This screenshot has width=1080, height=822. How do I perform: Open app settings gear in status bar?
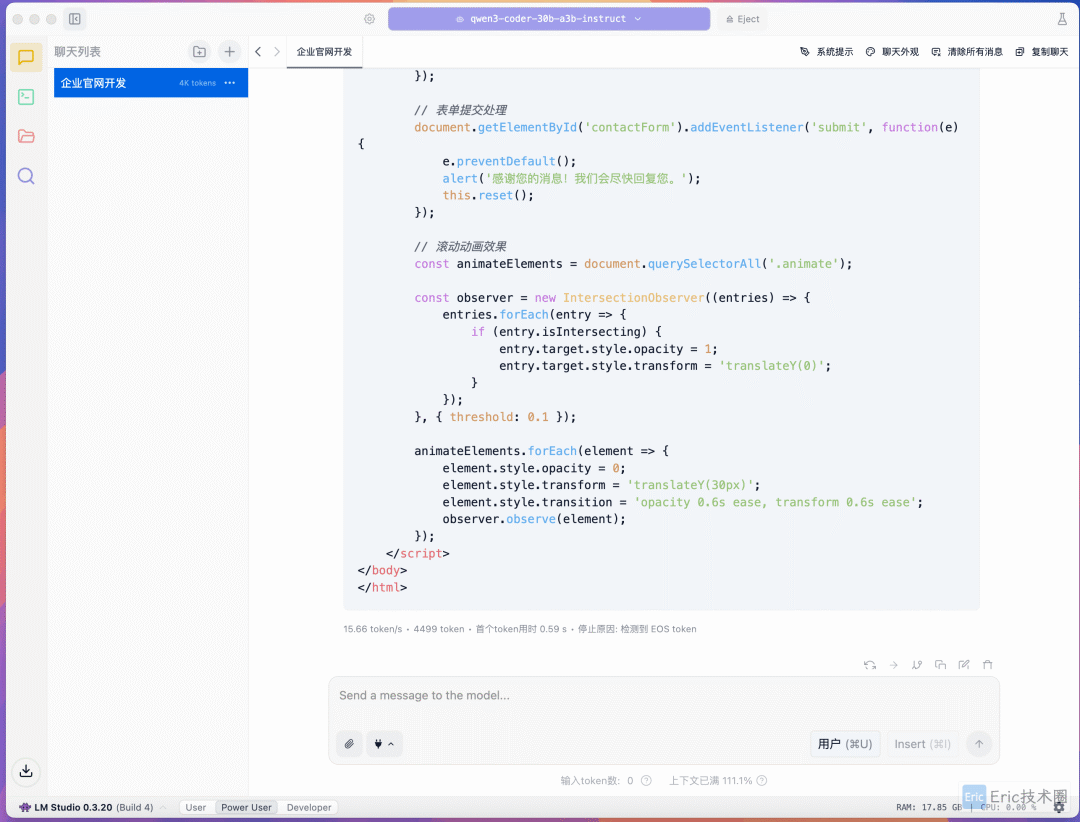[x=1059, y=808]
